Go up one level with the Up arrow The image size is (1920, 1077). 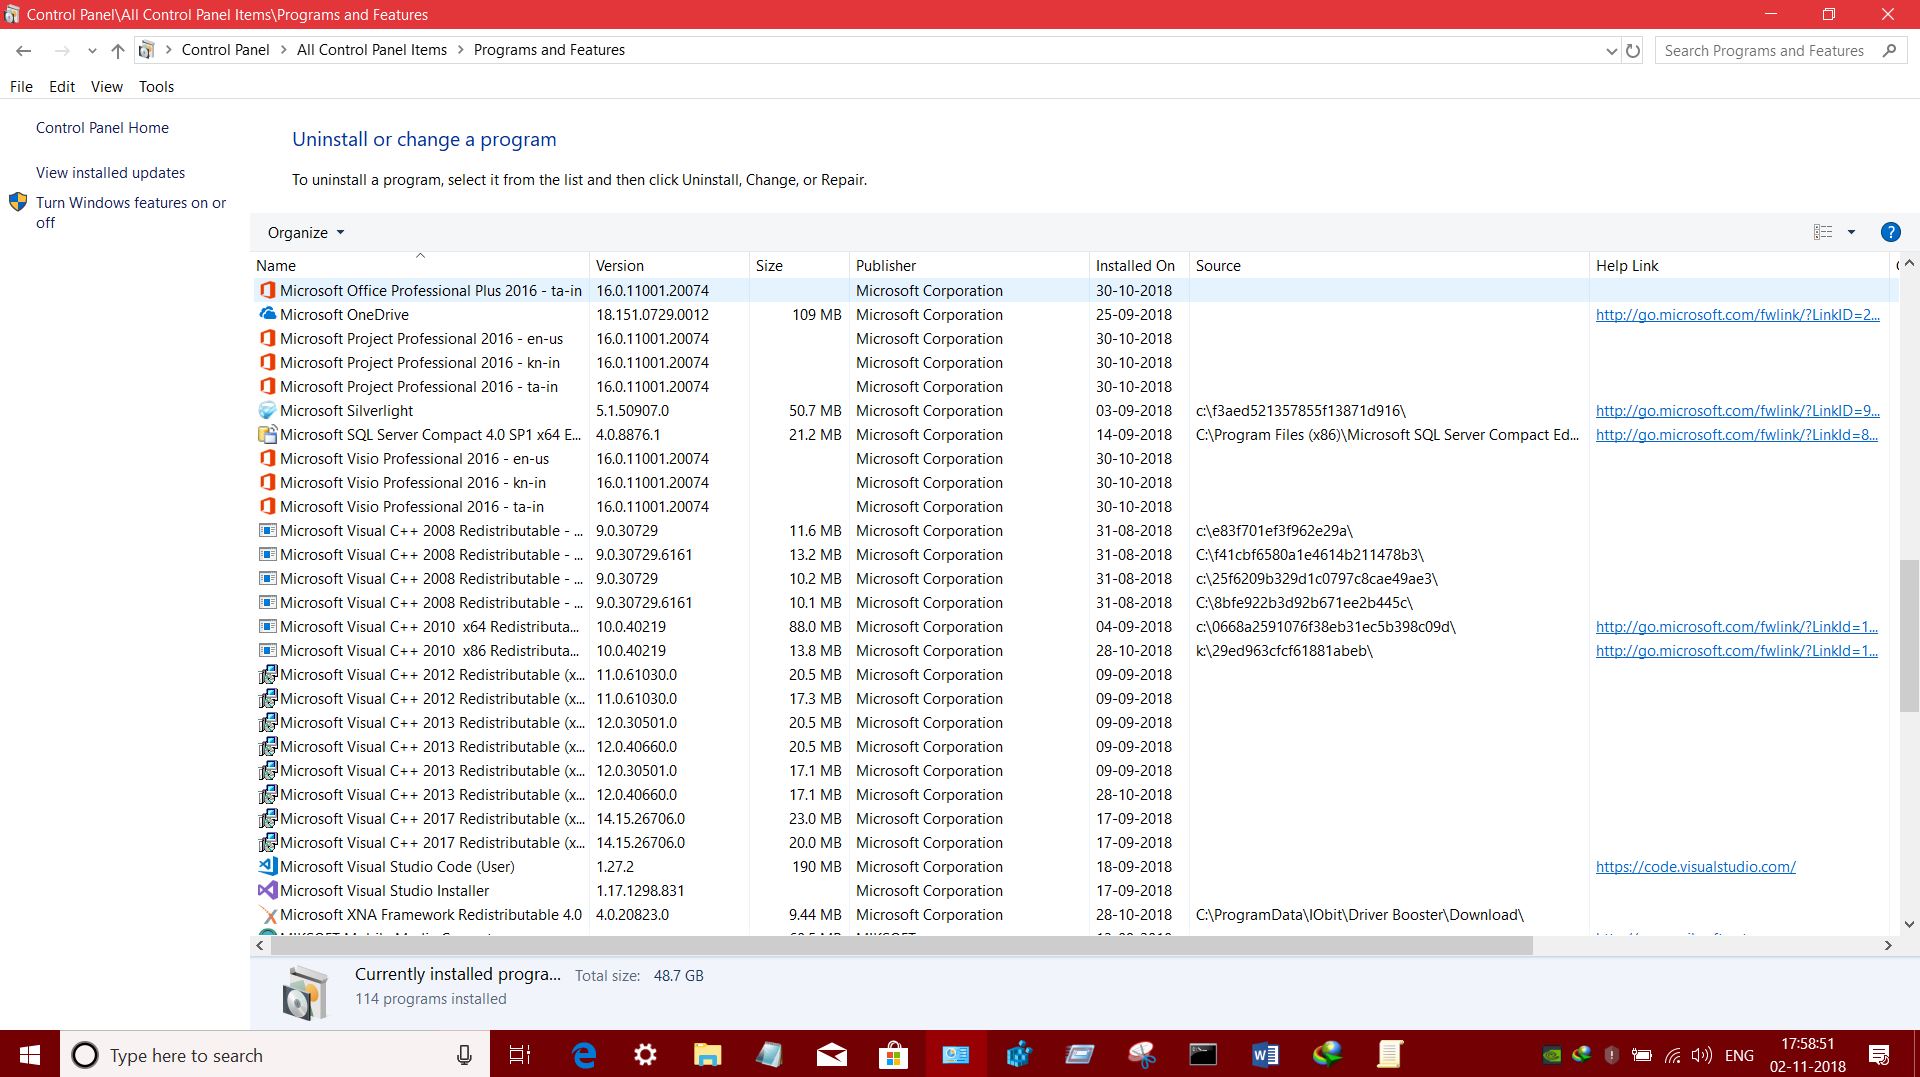[x=117, y=50]
